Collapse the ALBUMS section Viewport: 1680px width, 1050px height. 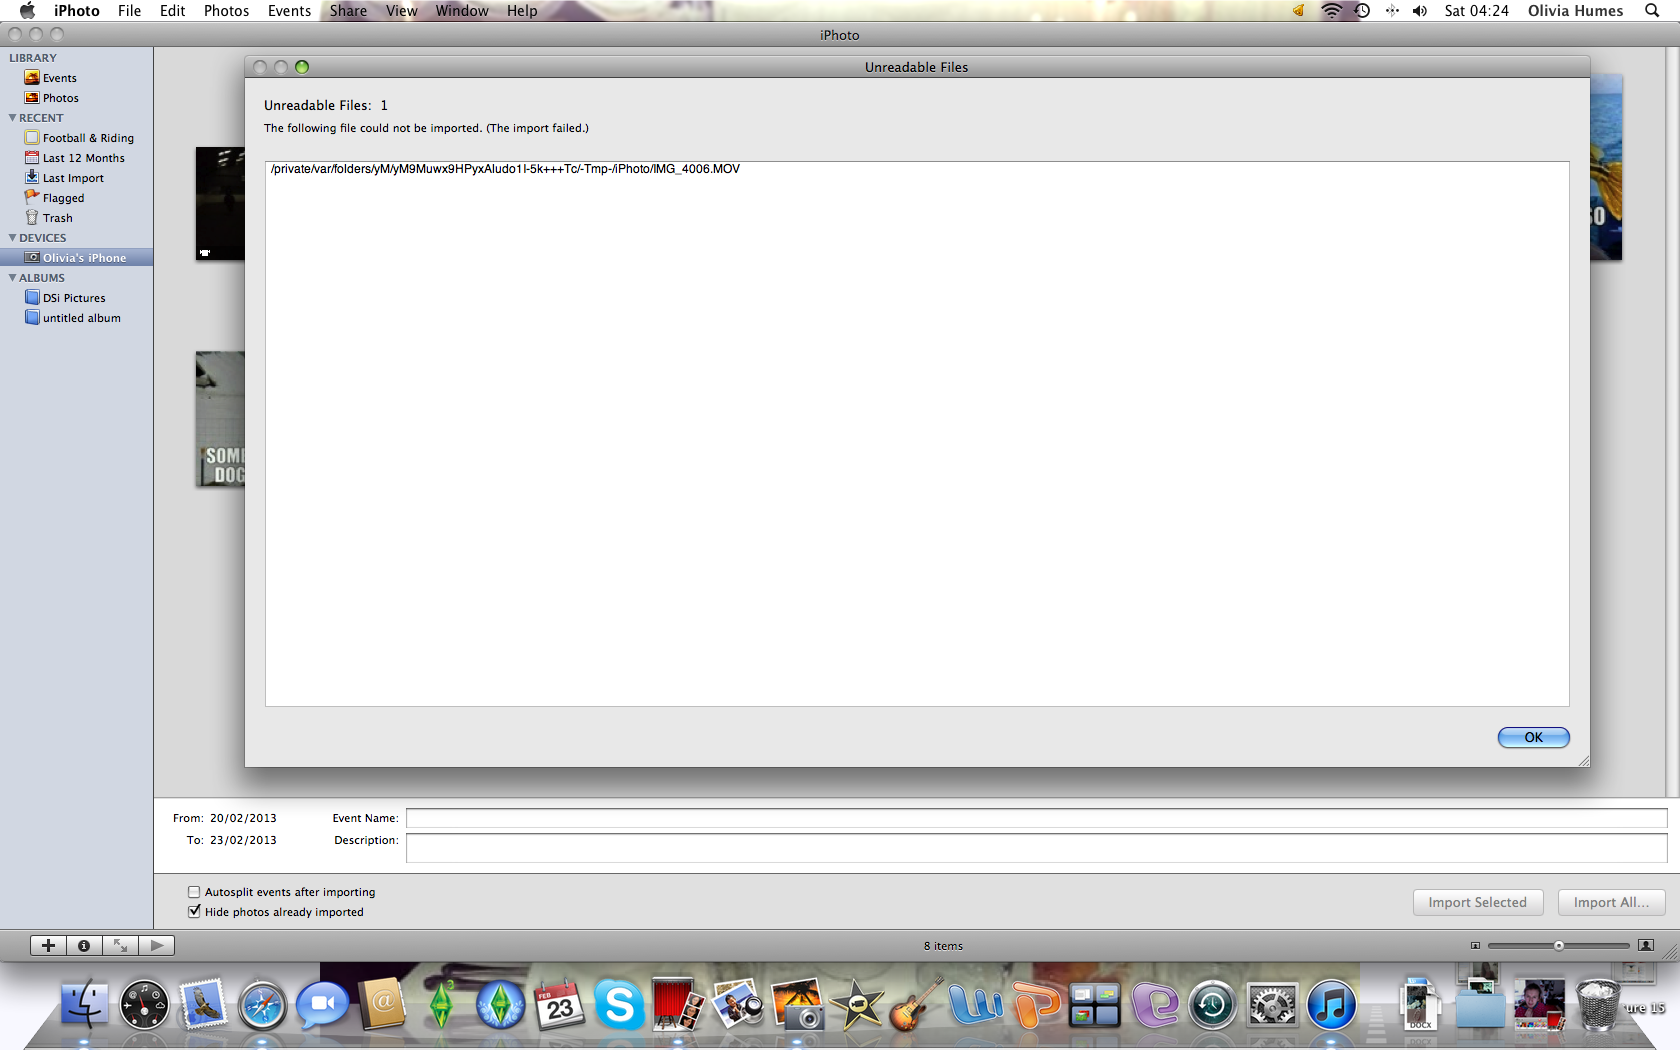(x=12, y=278)
